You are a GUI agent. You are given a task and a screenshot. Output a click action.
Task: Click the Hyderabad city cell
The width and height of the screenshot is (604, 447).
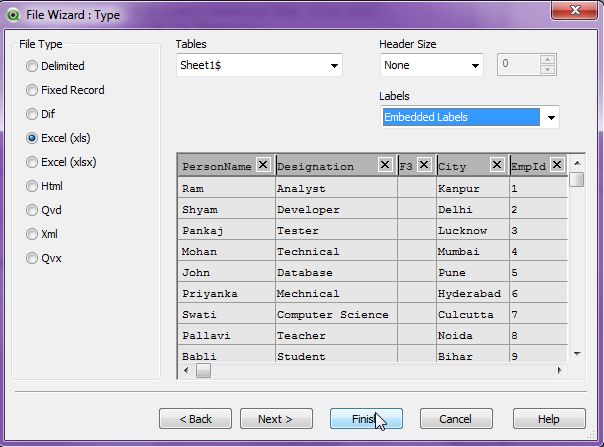(x=473, y=294)
